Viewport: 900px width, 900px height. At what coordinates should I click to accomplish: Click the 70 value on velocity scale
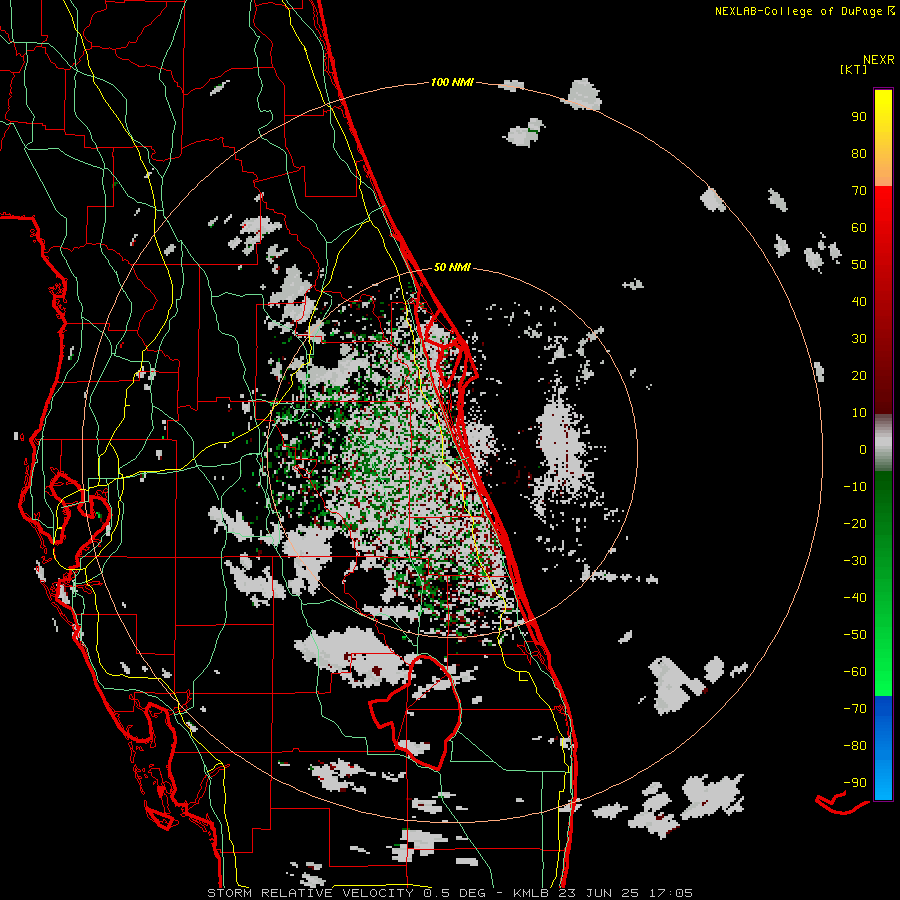[x=859, y=191]
